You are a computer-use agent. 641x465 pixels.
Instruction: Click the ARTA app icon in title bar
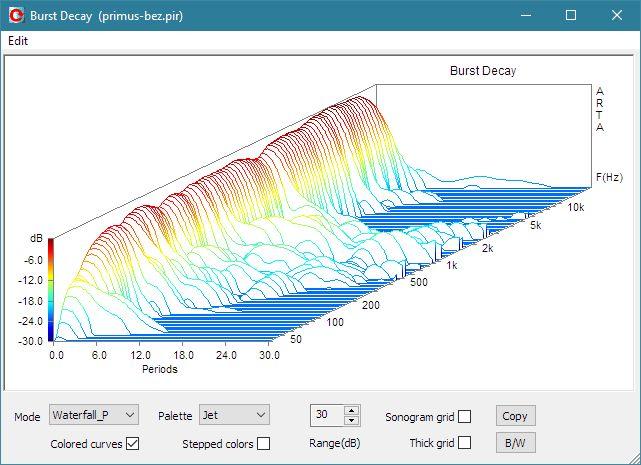pos(17,16)
